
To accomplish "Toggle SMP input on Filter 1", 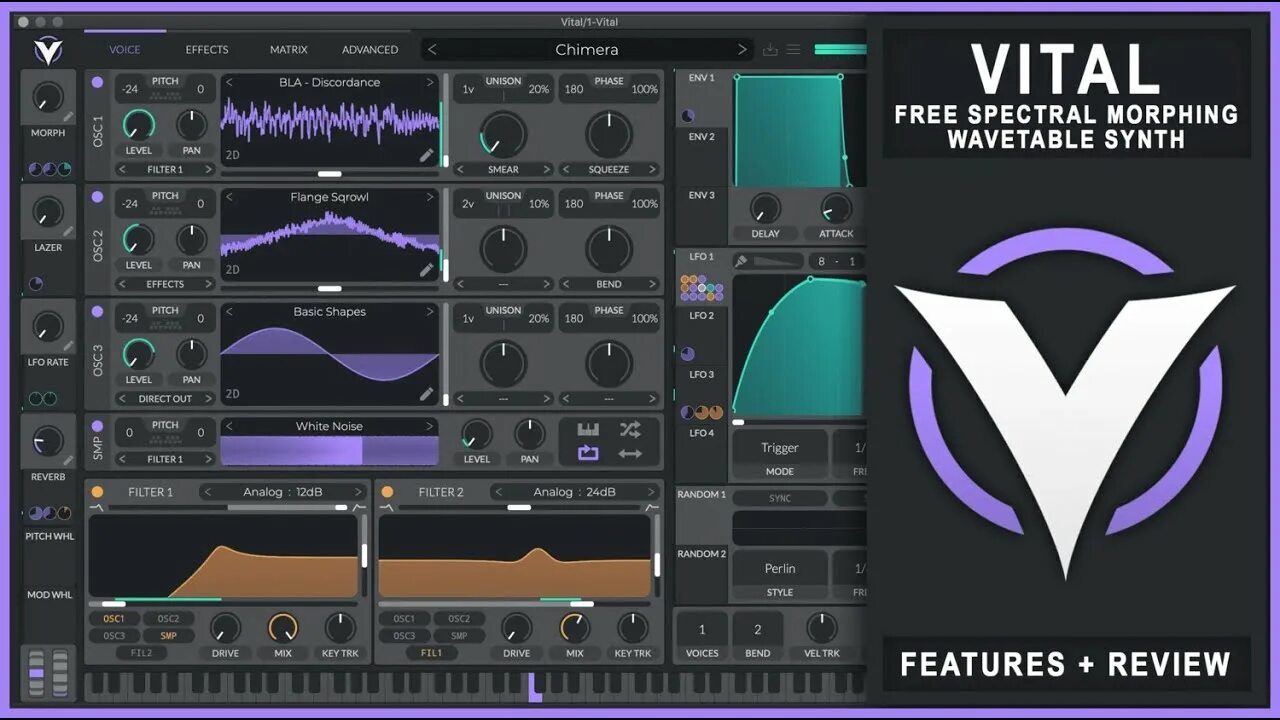I will tap(168, 636).
